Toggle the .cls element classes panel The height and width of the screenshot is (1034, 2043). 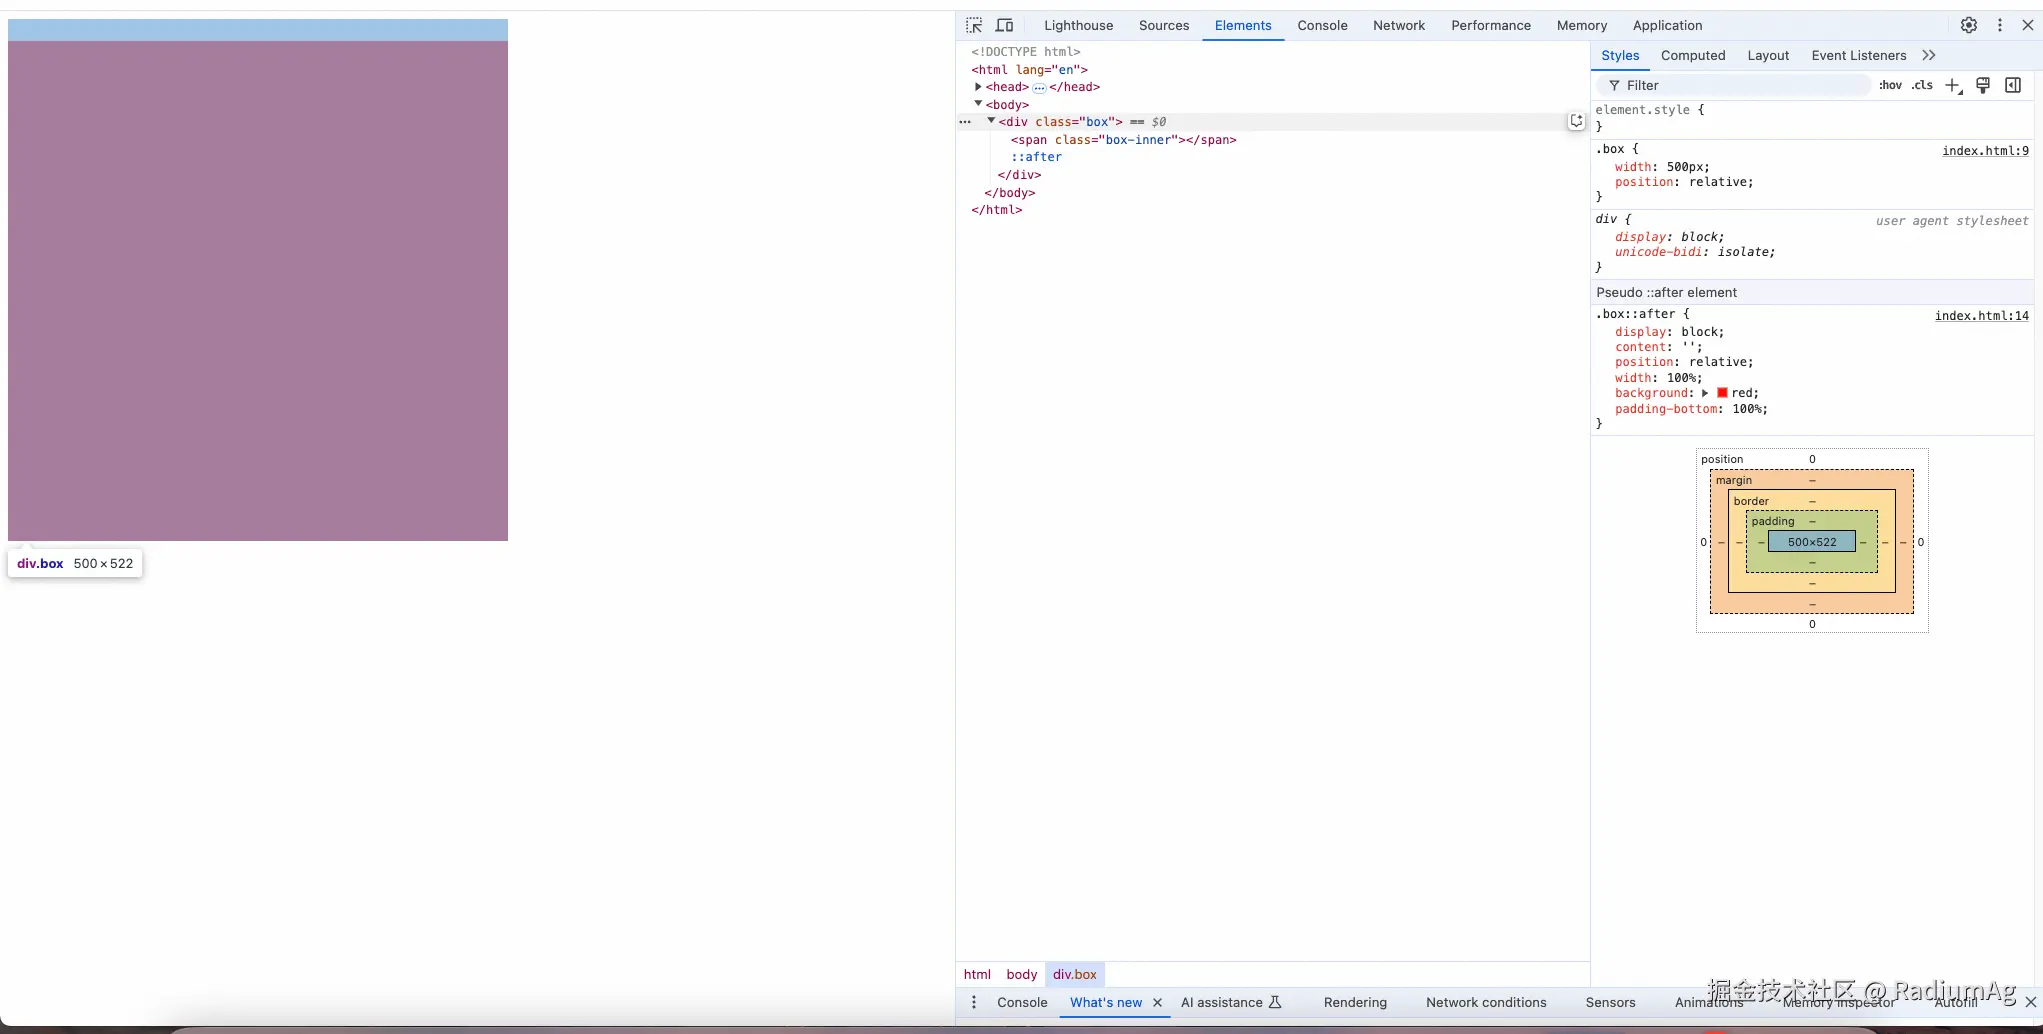tap(1922, 85)
